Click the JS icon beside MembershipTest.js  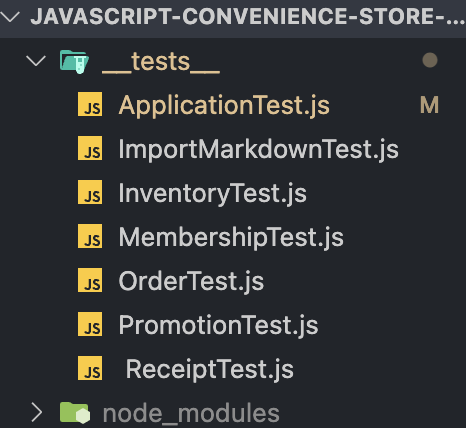[x=90, y=236]
